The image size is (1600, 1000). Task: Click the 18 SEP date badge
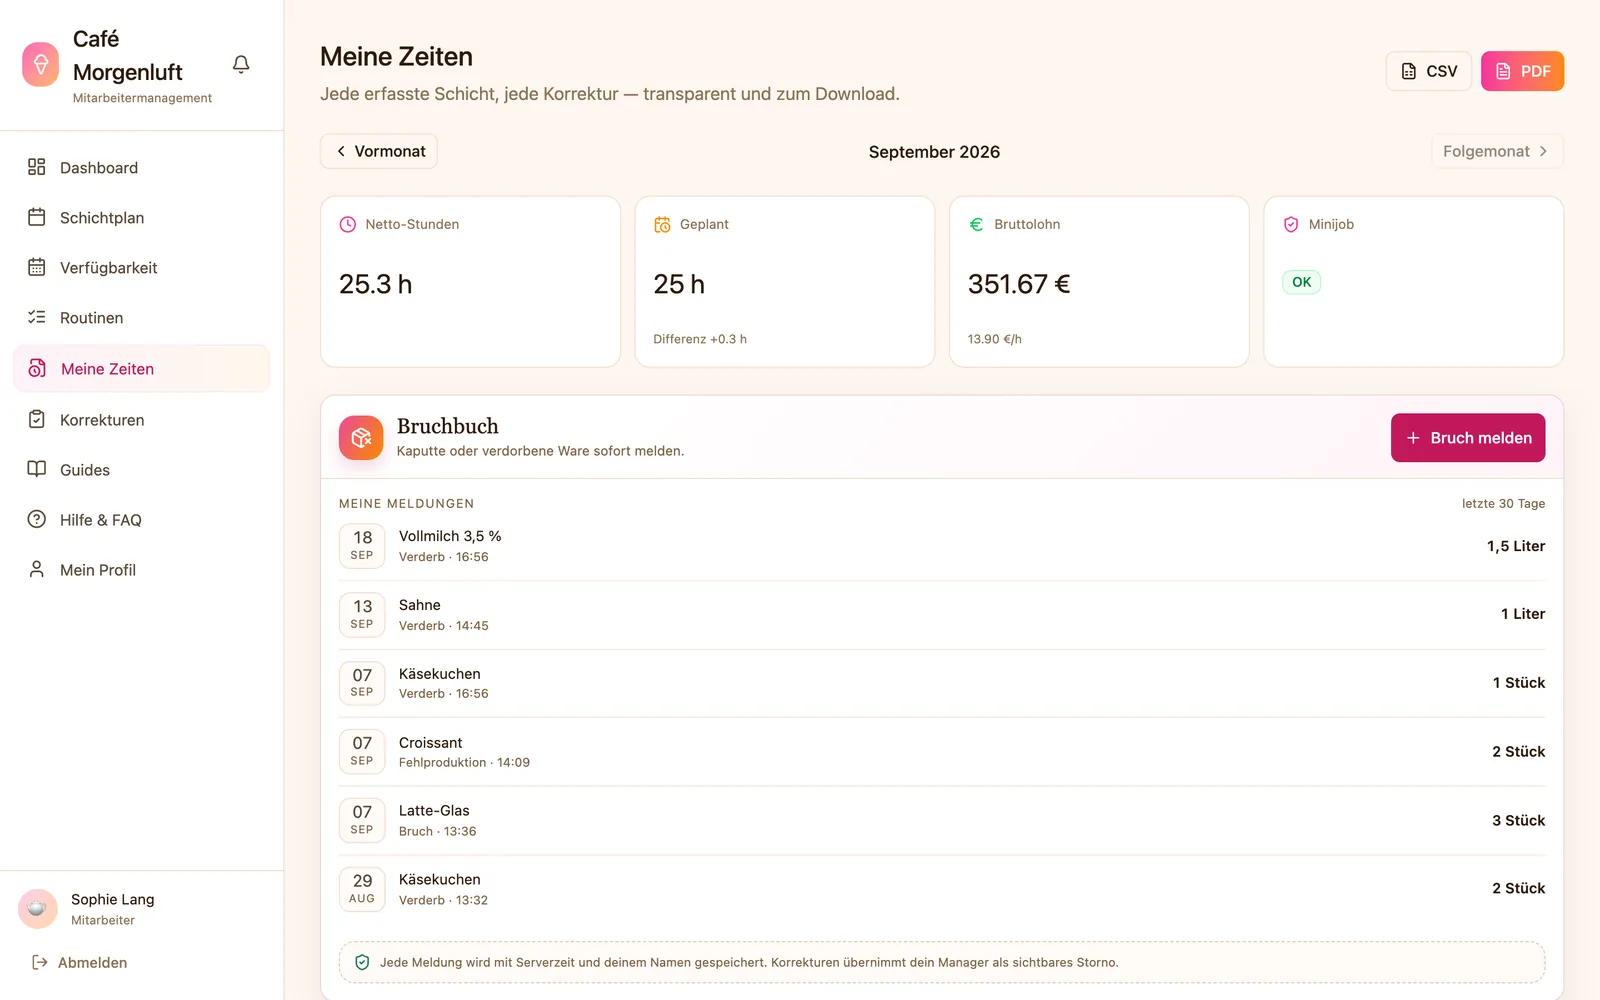(362, 546)
